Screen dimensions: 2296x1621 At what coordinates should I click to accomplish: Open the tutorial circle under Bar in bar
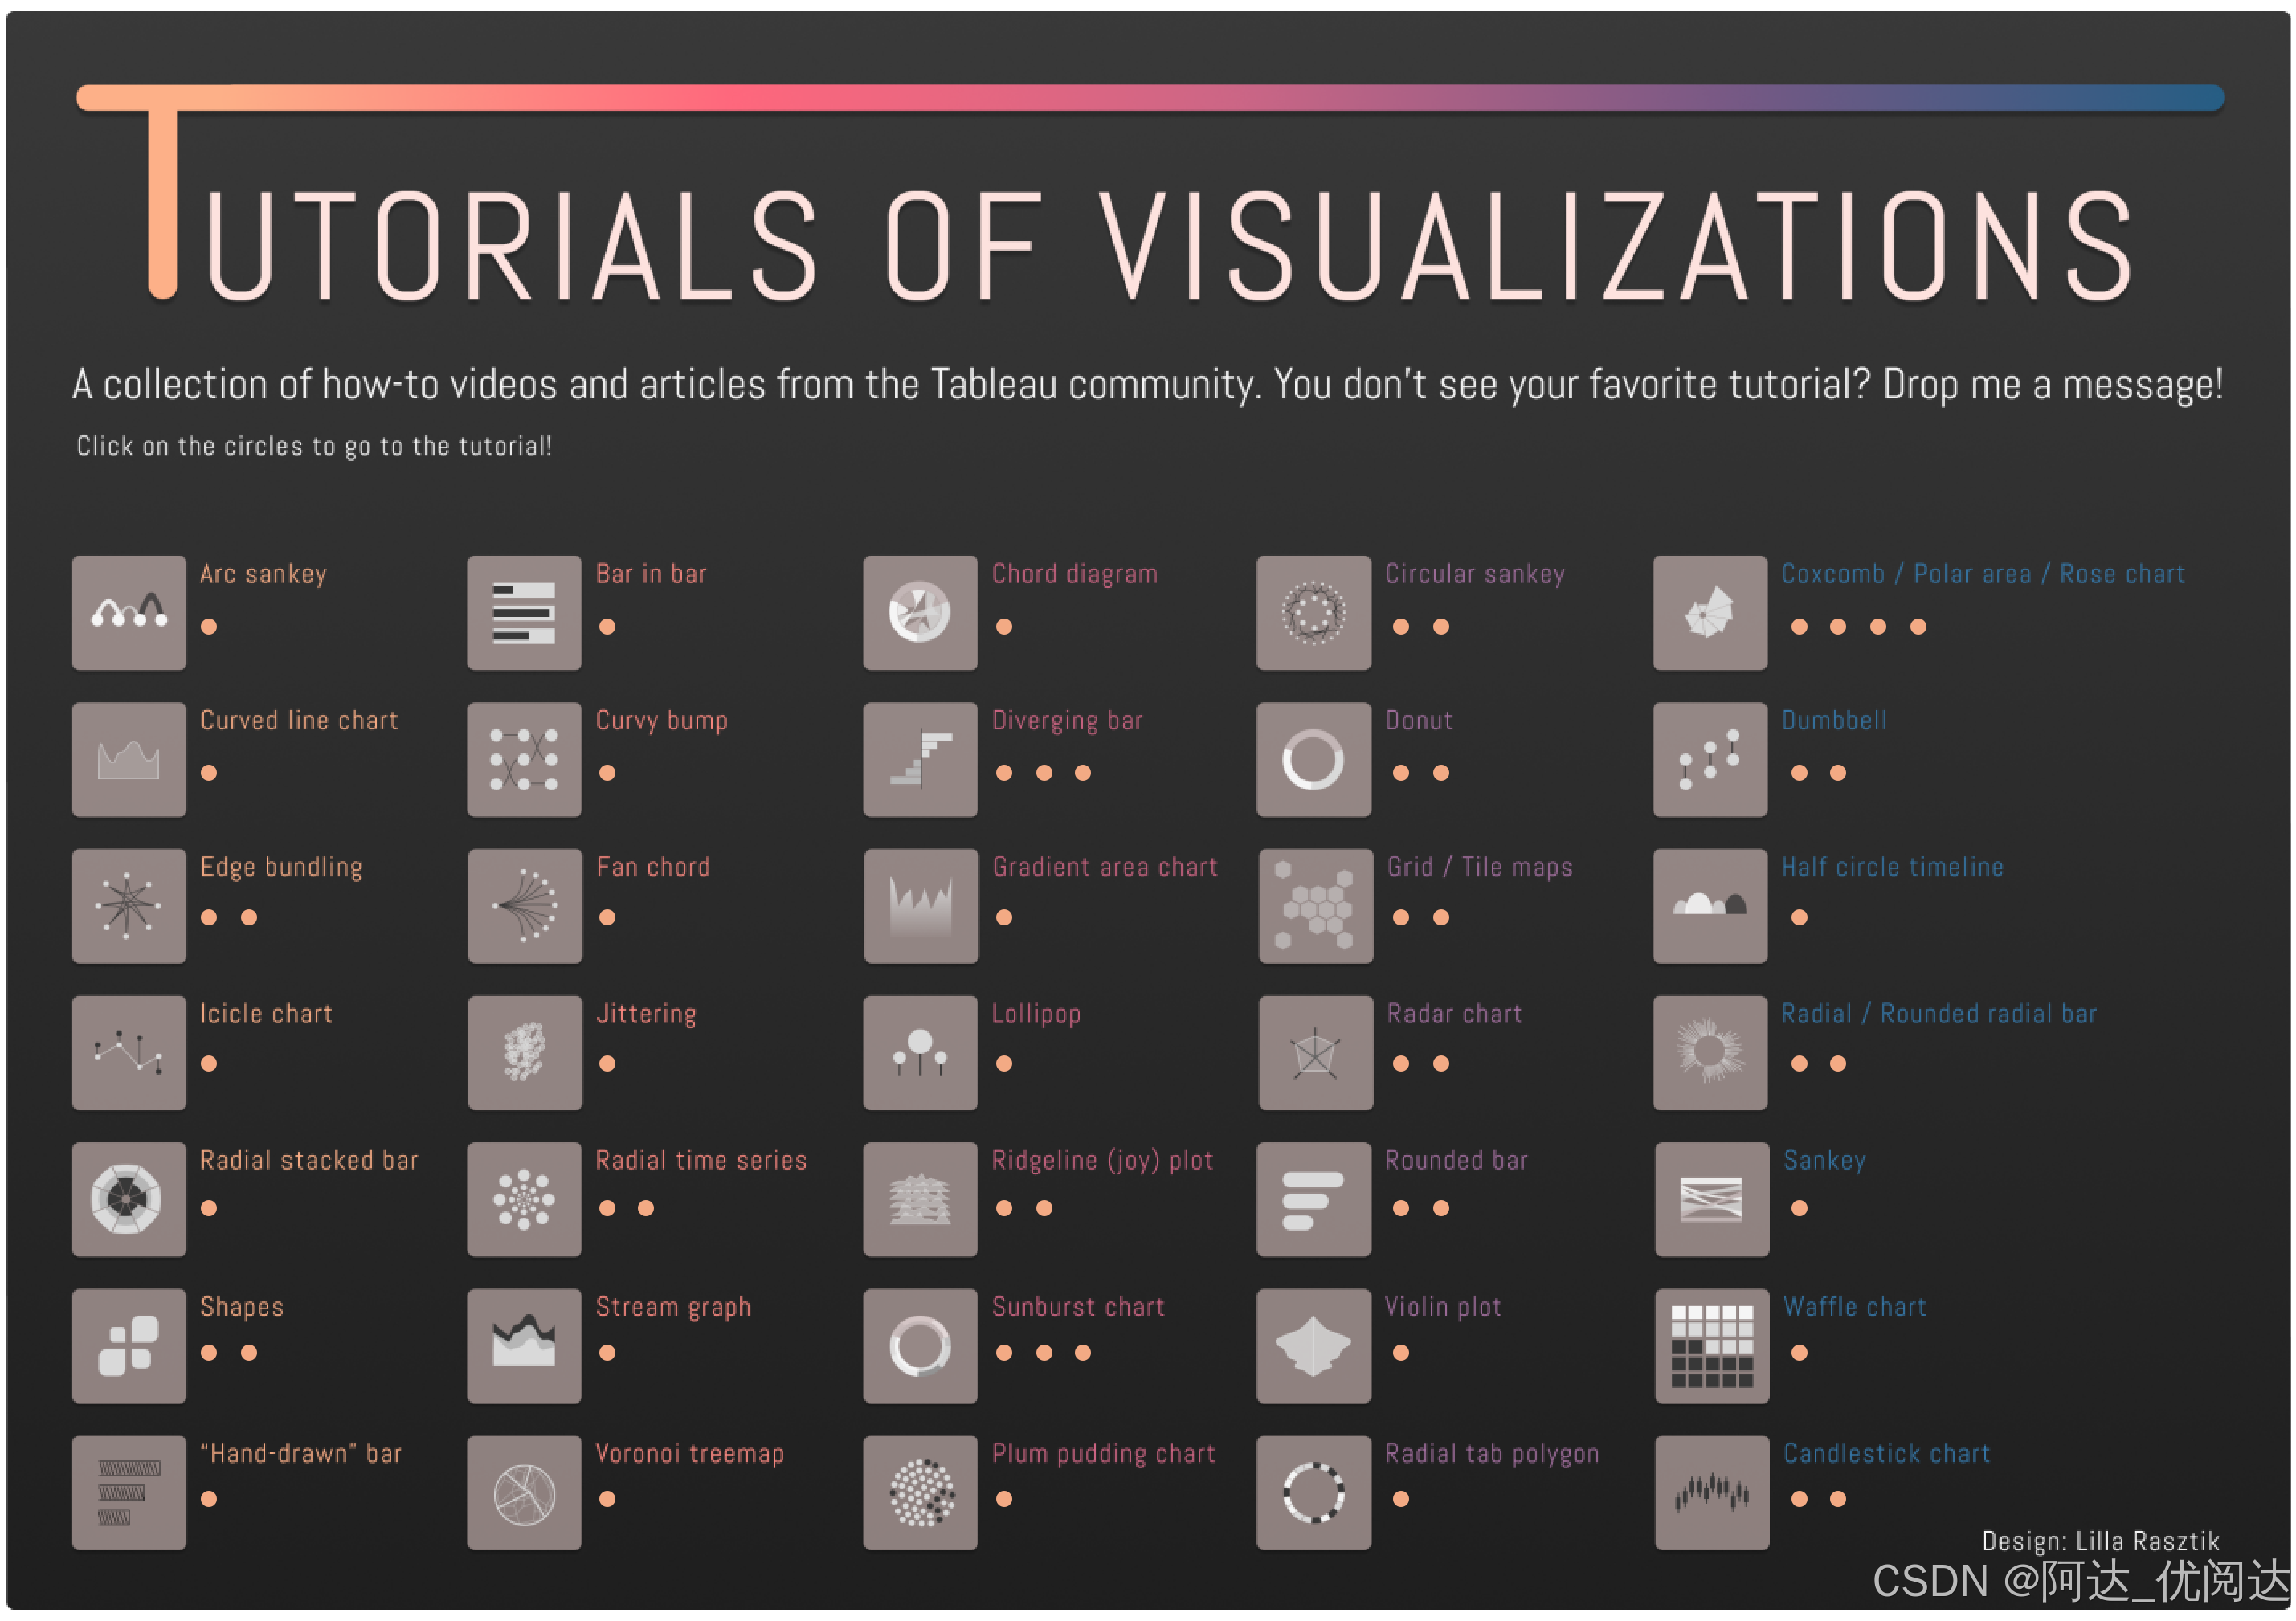(x=607, y=627)
